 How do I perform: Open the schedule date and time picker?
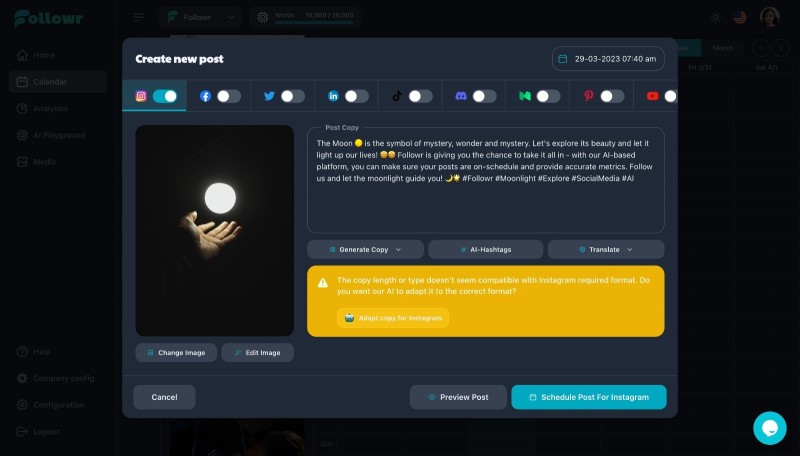click(x=608, y=59)
